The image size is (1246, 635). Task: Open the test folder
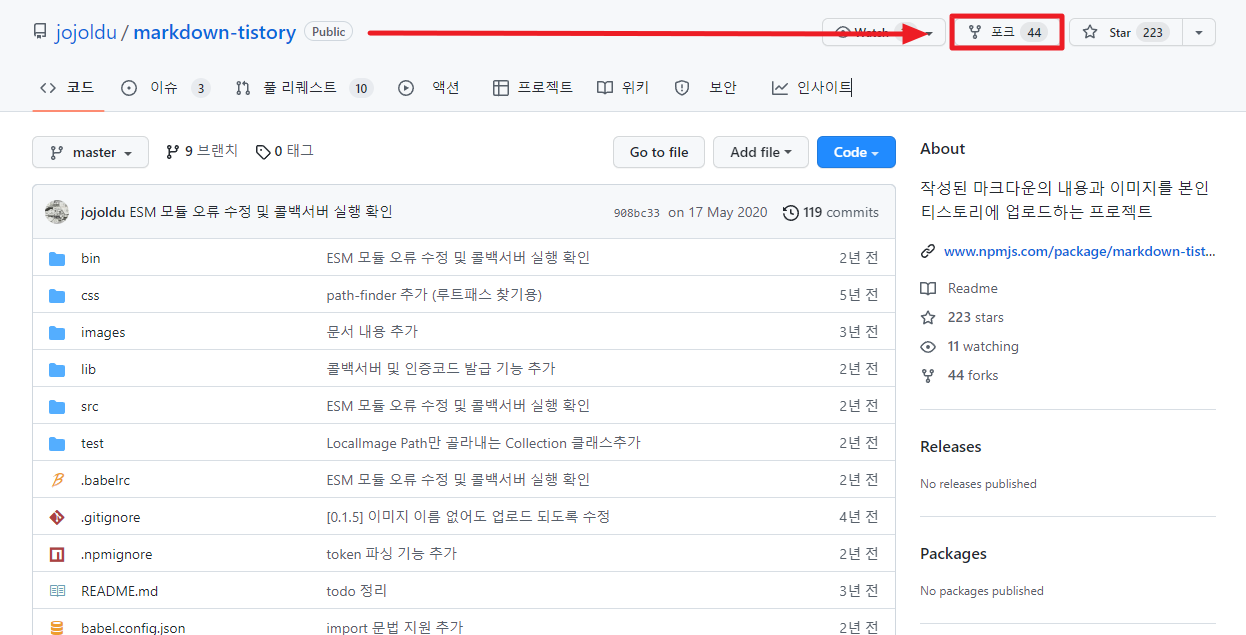tap(92, 443)
